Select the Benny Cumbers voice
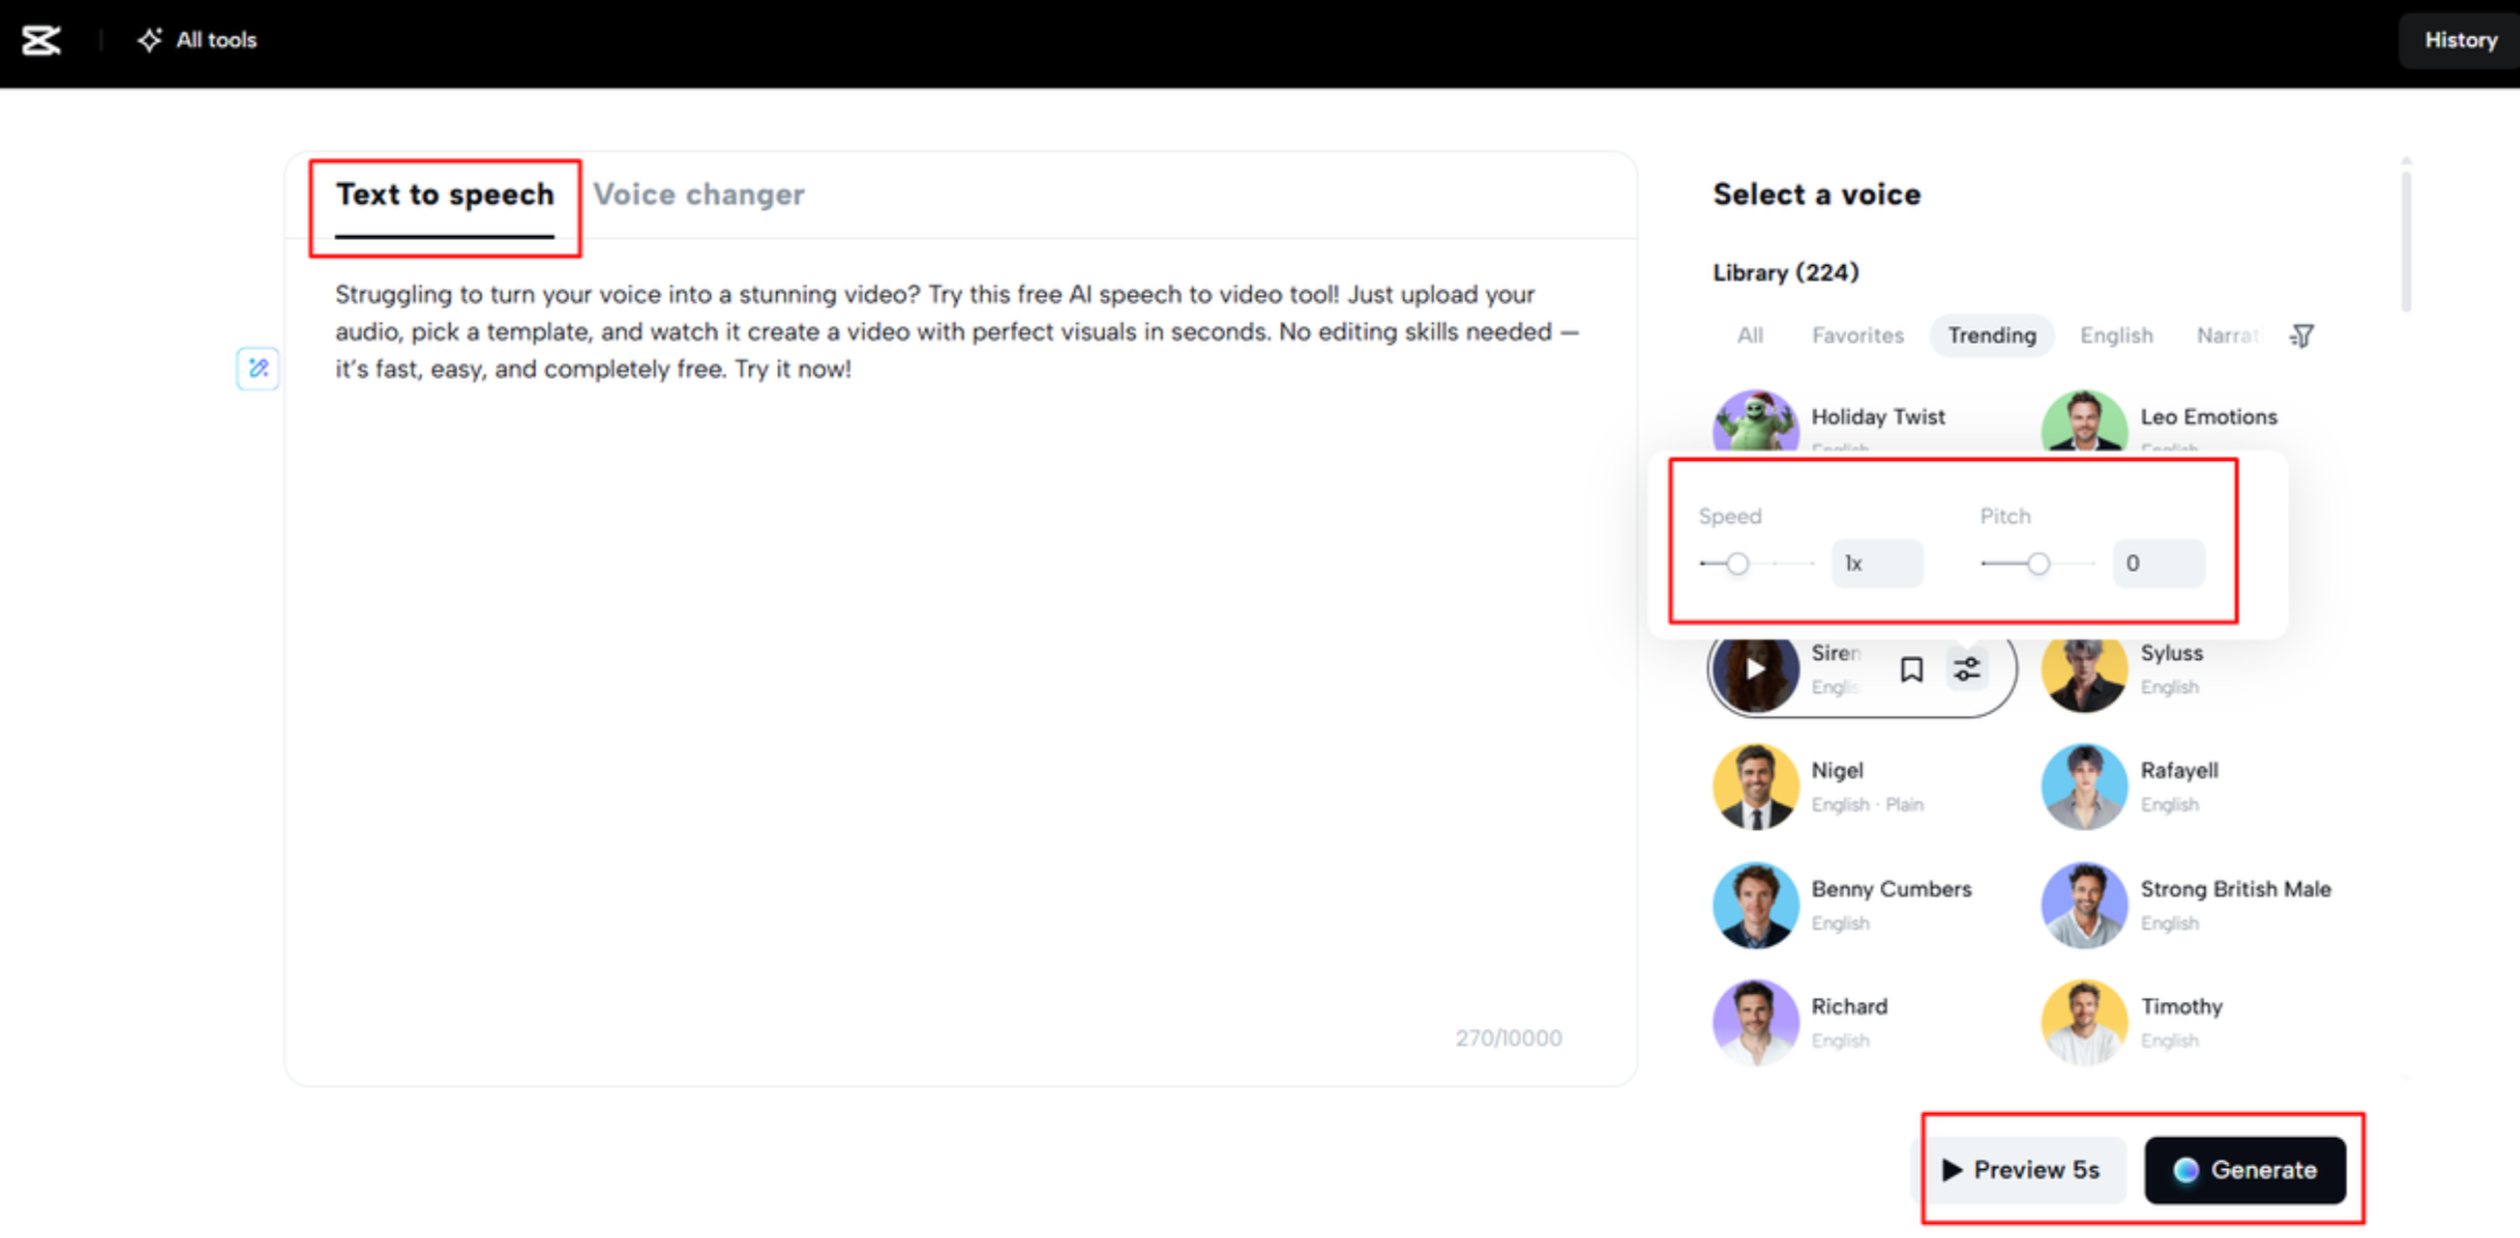 (1890, 889)
